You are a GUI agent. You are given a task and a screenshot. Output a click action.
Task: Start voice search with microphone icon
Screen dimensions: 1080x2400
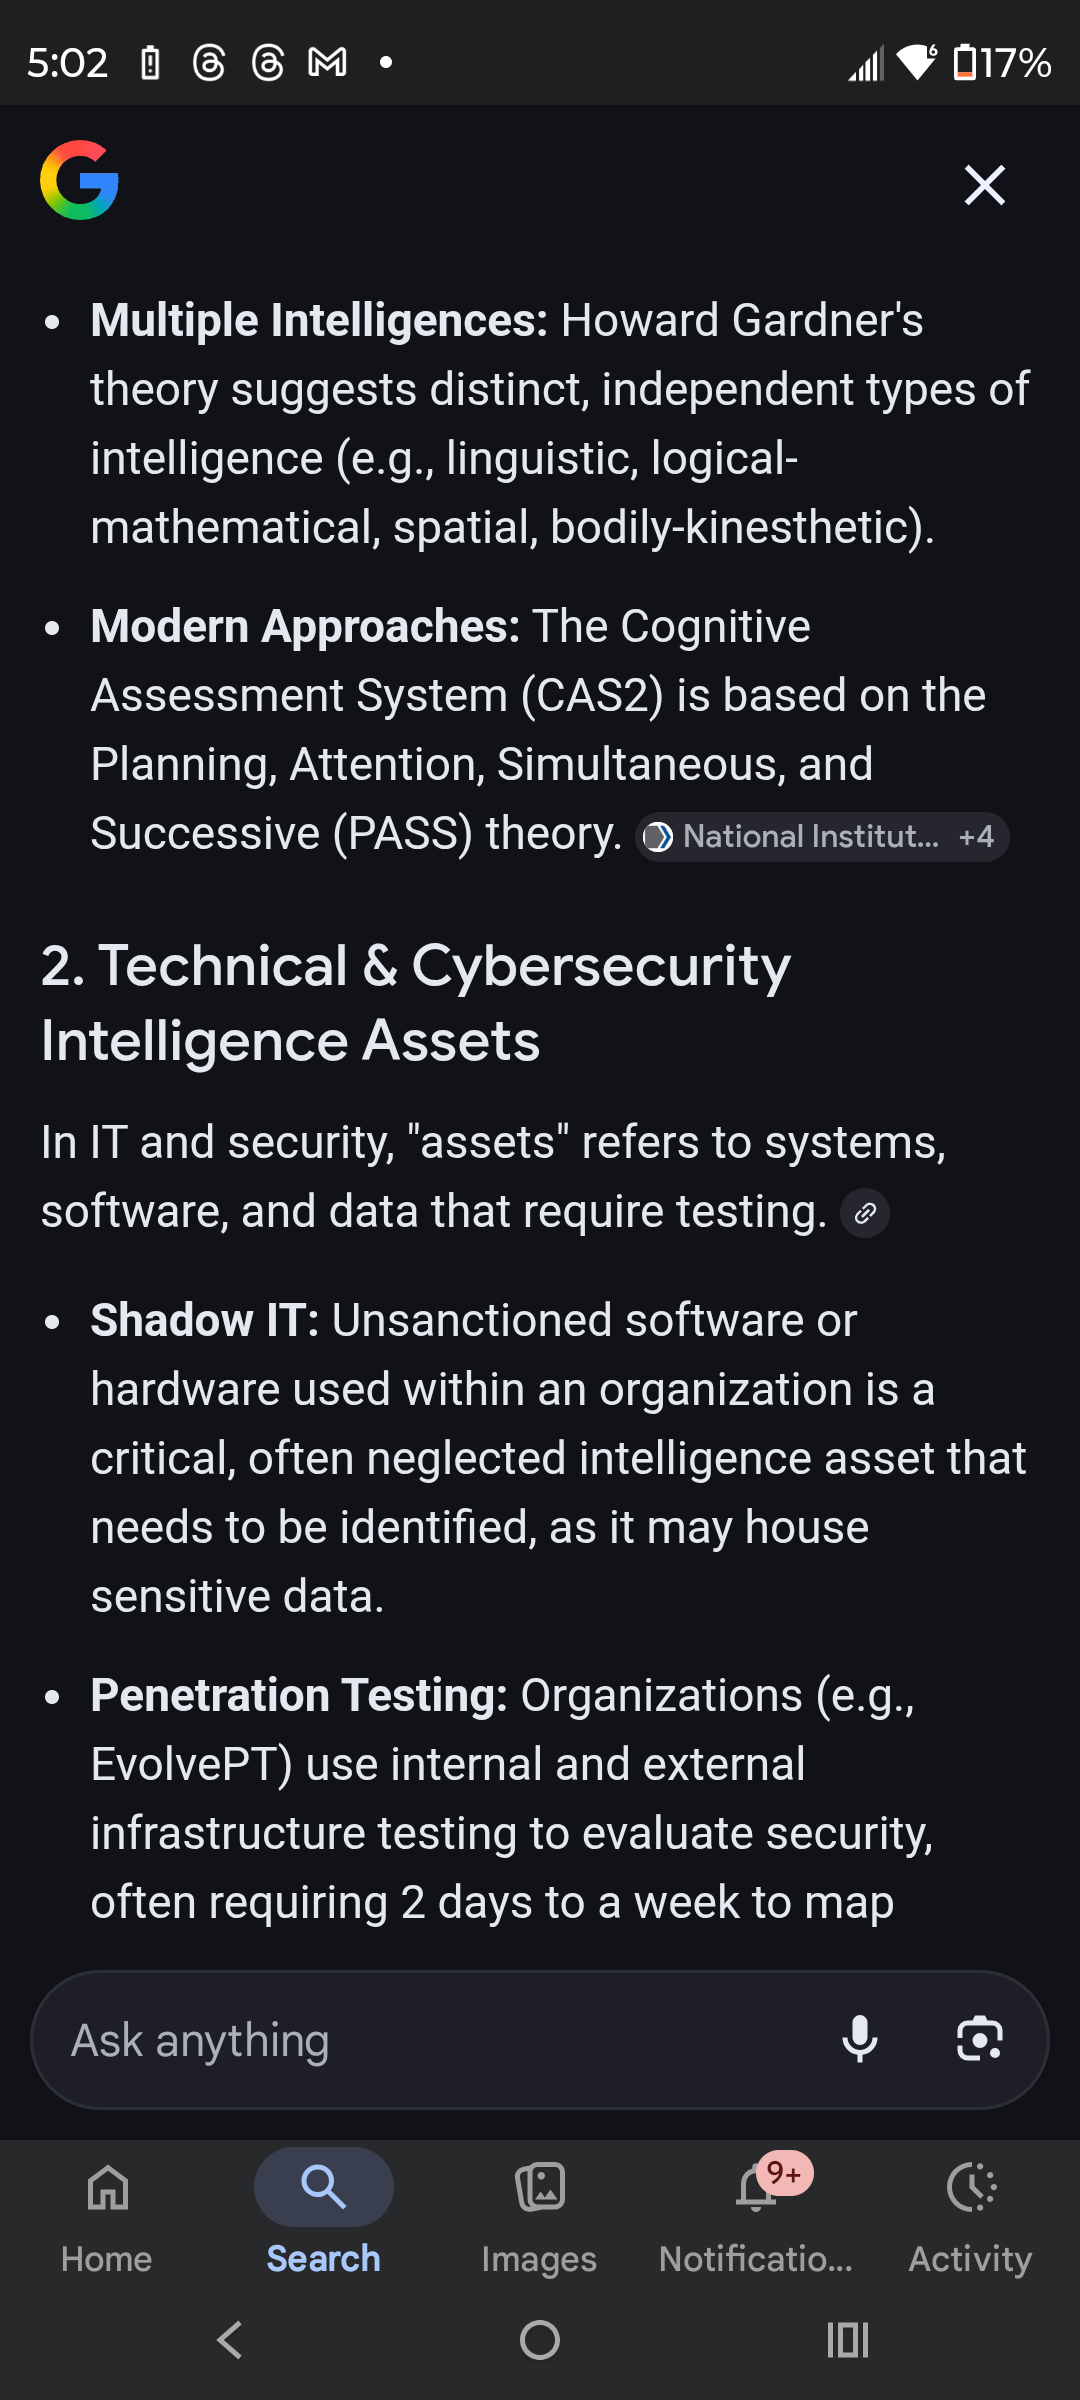point(860,2039)
